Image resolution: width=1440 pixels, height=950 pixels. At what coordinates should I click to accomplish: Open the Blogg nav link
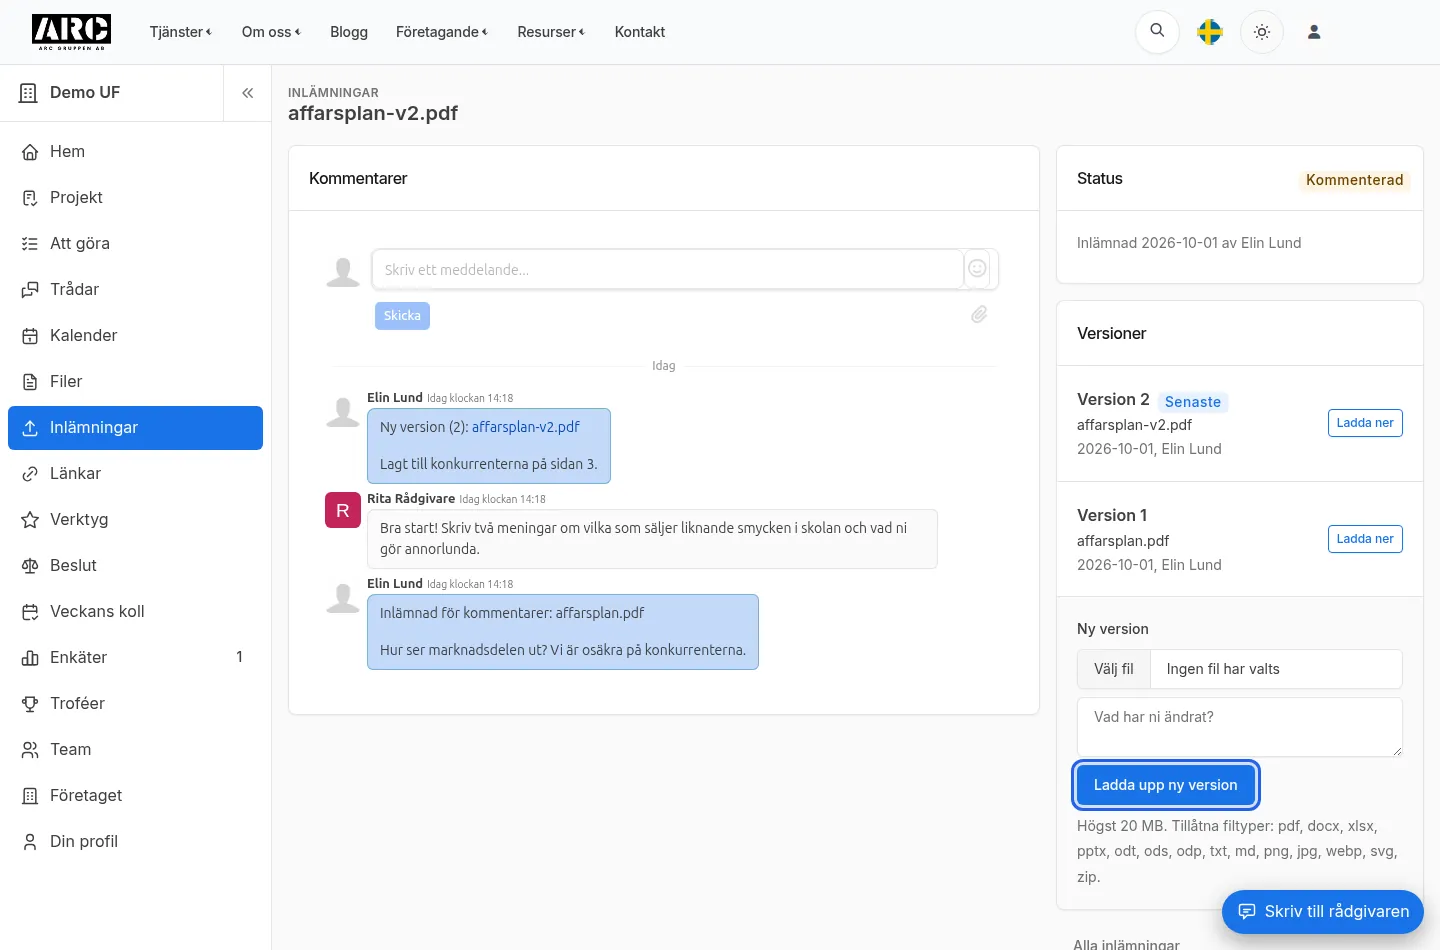pyautogui.click(x=349, y=32)
